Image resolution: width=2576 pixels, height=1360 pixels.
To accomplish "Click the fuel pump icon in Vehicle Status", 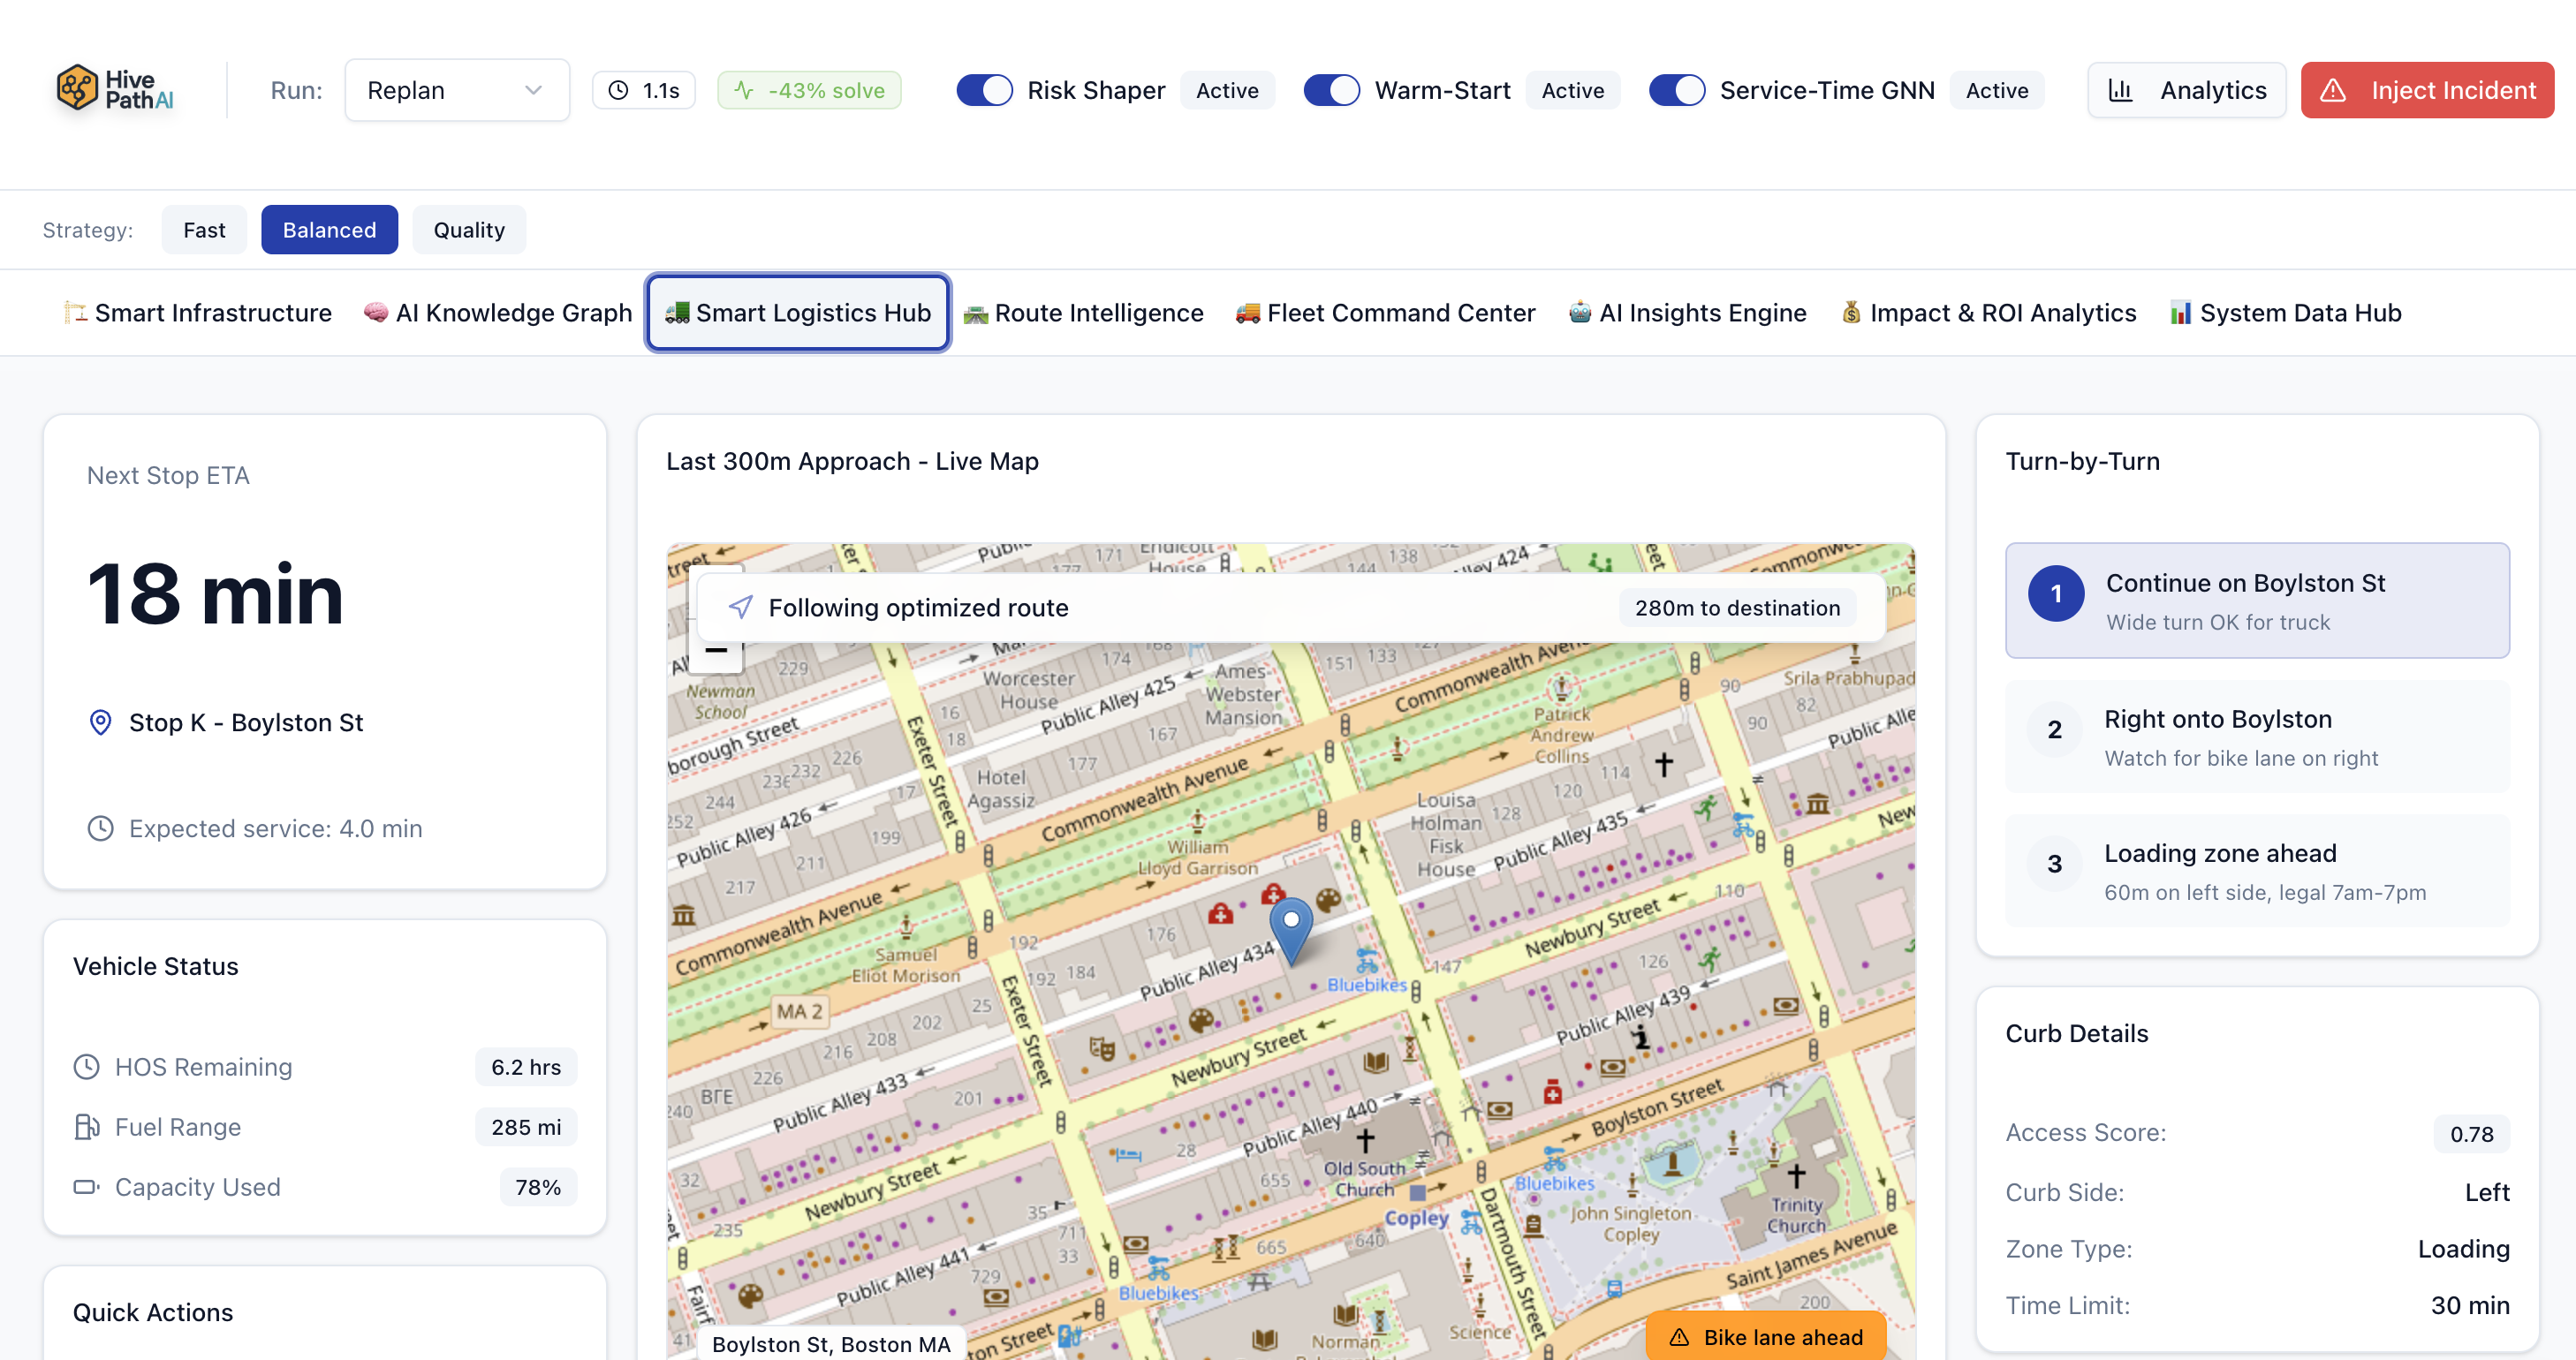I will 87,1127.
